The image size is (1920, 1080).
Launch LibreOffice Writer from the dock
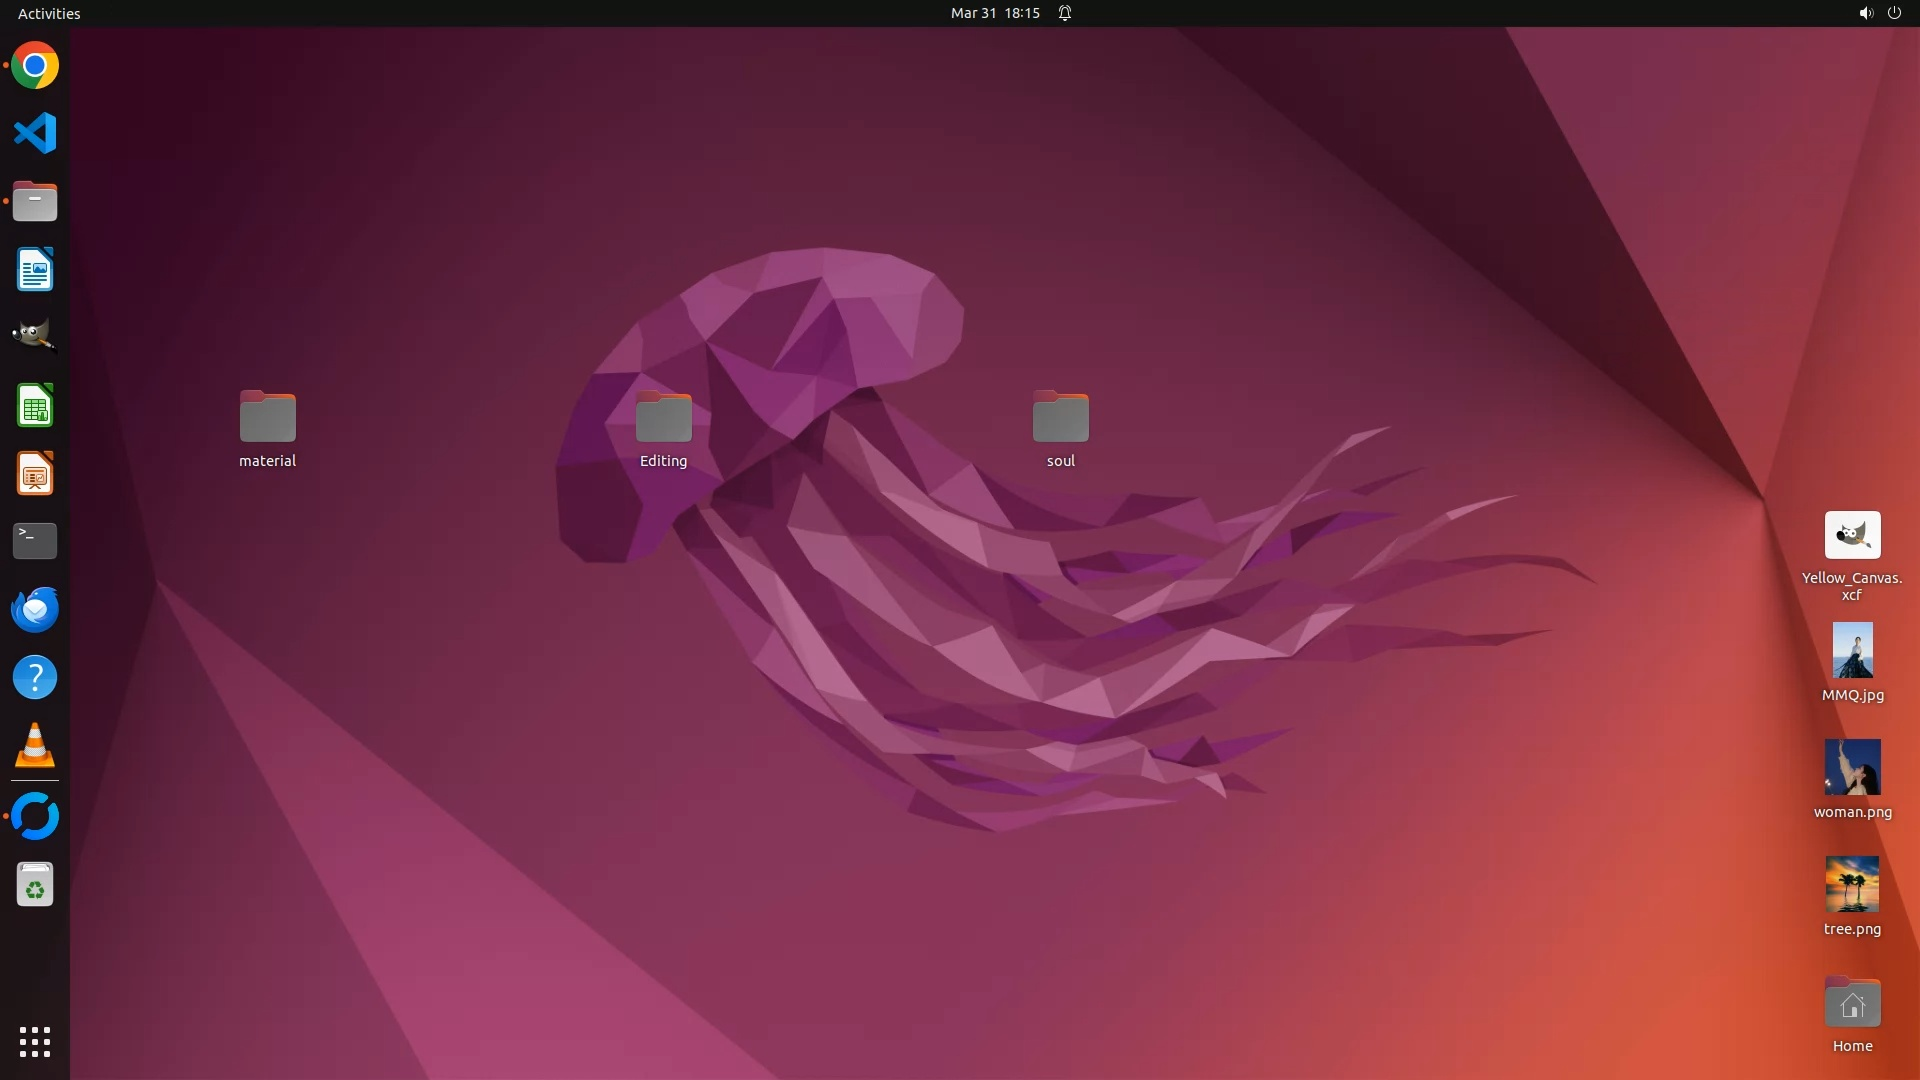(35, 270)
